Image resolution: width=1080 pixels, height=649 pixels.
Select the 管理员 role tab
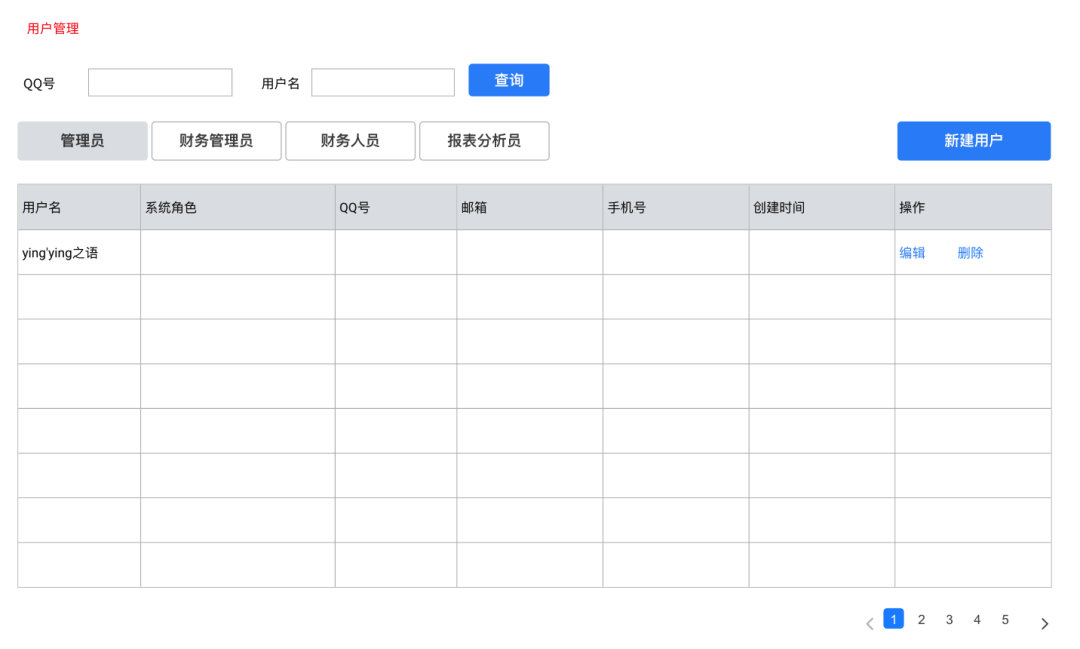coord(83,141)
